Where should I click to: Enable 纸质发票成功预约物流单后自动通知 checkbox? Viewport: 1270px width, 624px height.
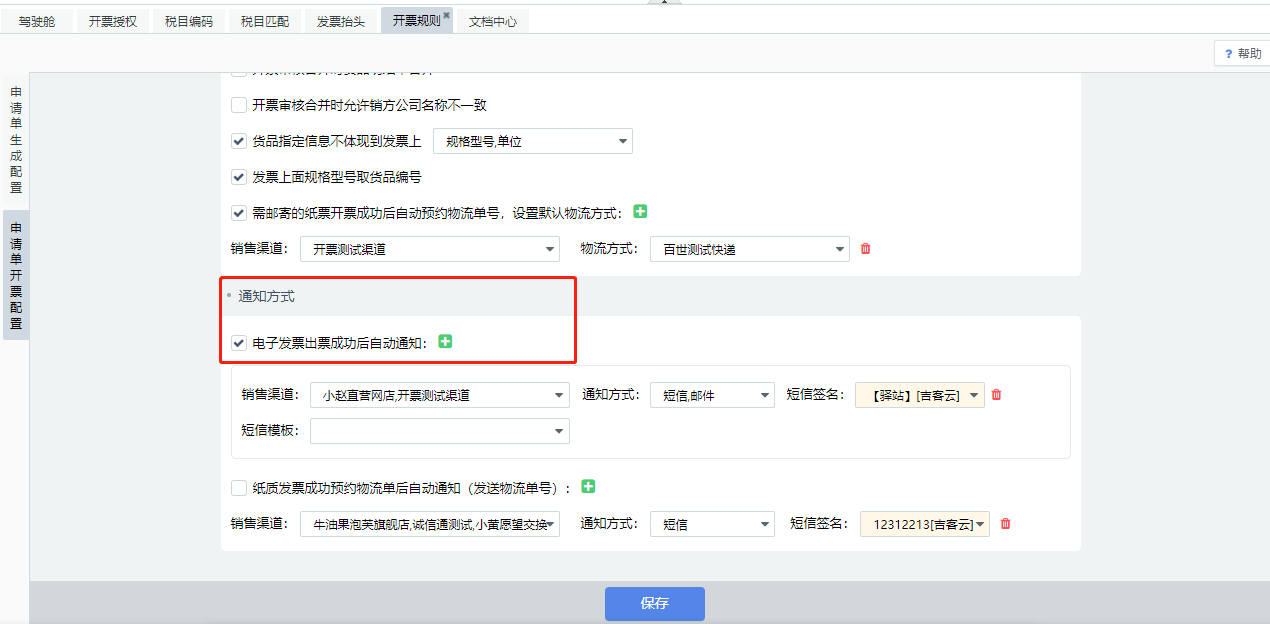click(239, 488)
